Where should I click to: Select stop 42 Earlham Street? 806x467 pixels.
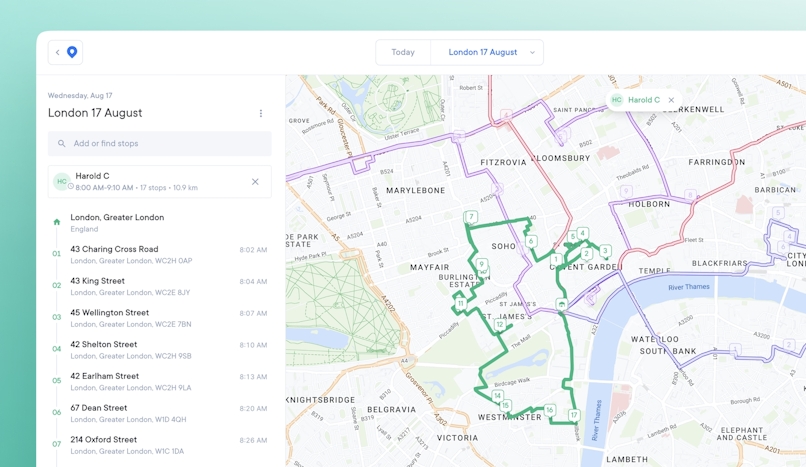tap(159, 381)
